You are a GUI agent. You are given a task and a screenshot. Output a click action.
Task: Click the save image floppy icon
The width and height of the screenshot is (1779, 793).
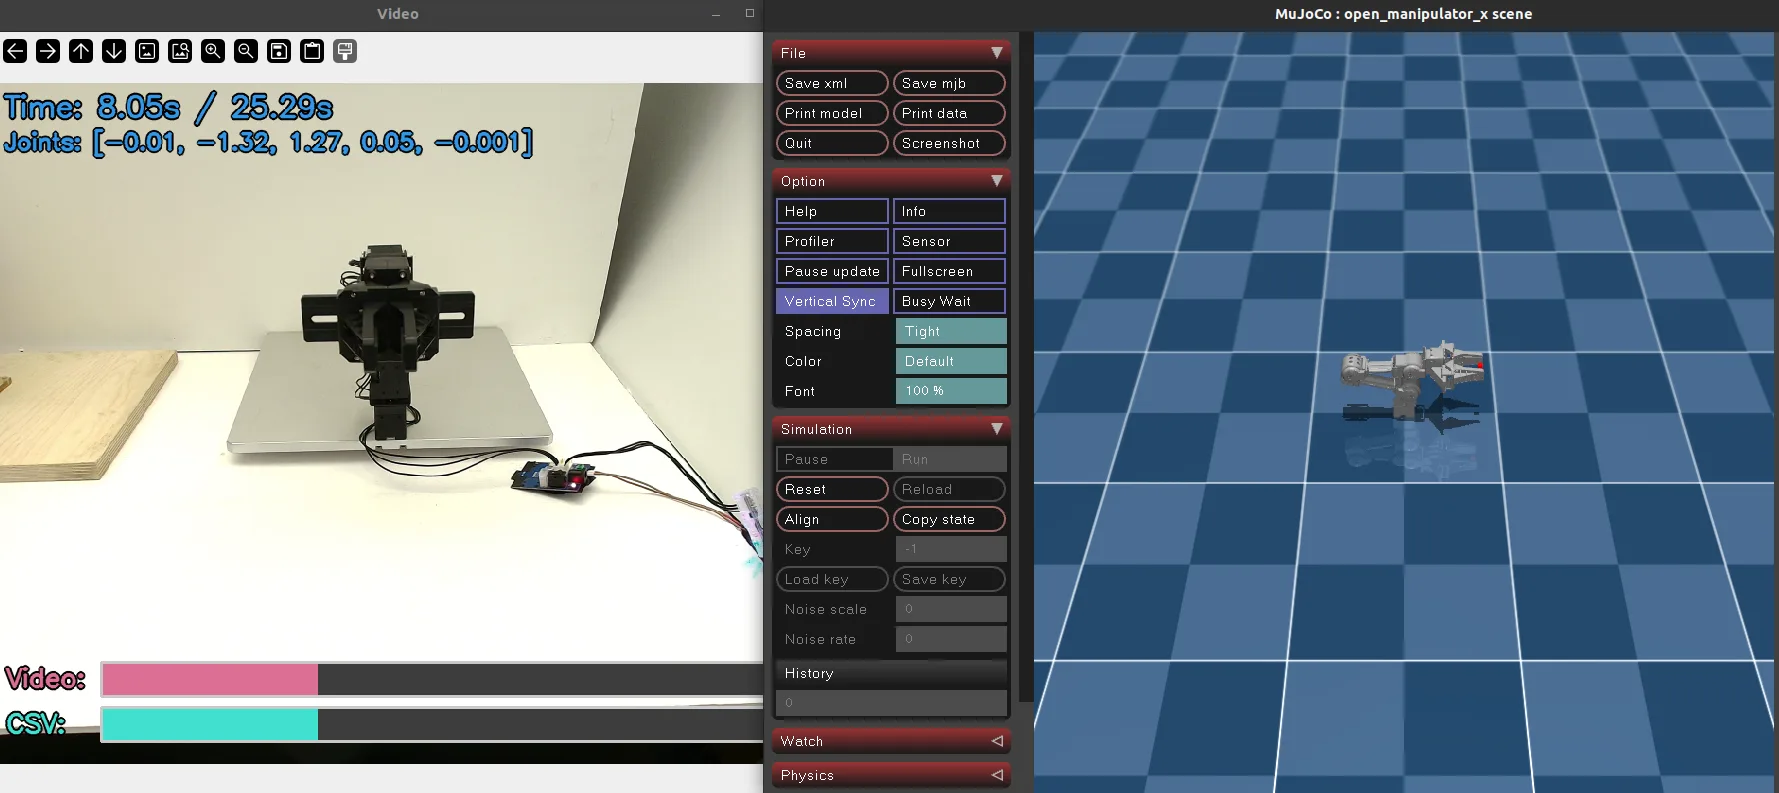coord(279,51)
